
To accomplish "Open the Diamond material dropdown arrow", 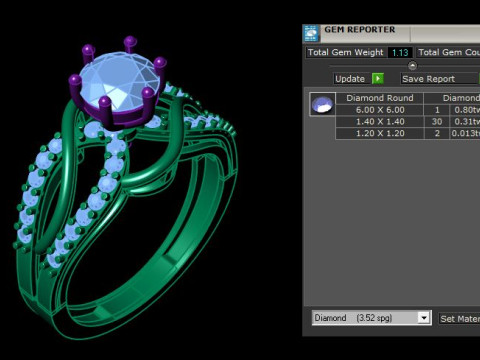I will pos(424,318).
